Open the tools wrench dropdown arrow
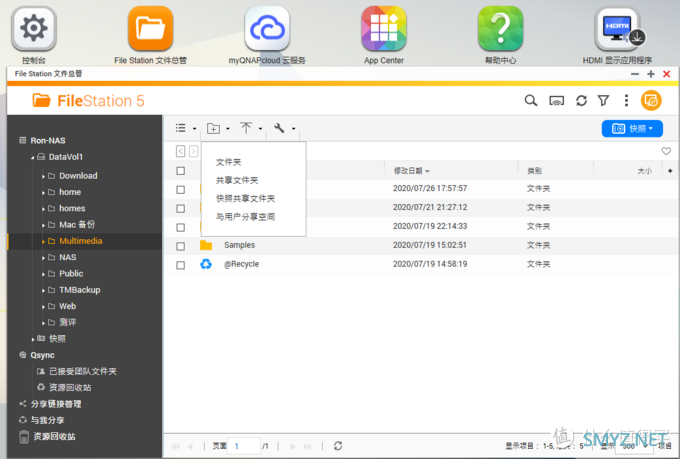Screen dimensions: 680x459 pyautogui.click(x=294, y=128)
